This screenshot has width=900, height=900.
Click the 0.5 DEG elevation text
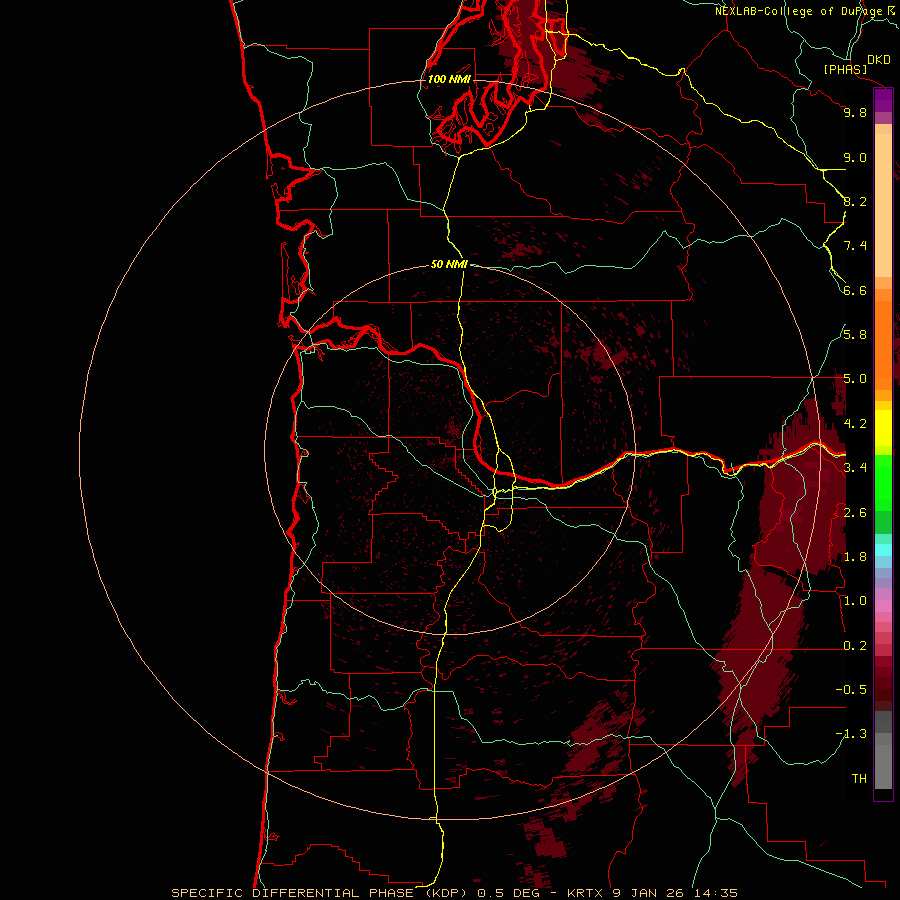pyautogui.click(x=509, y=893)
